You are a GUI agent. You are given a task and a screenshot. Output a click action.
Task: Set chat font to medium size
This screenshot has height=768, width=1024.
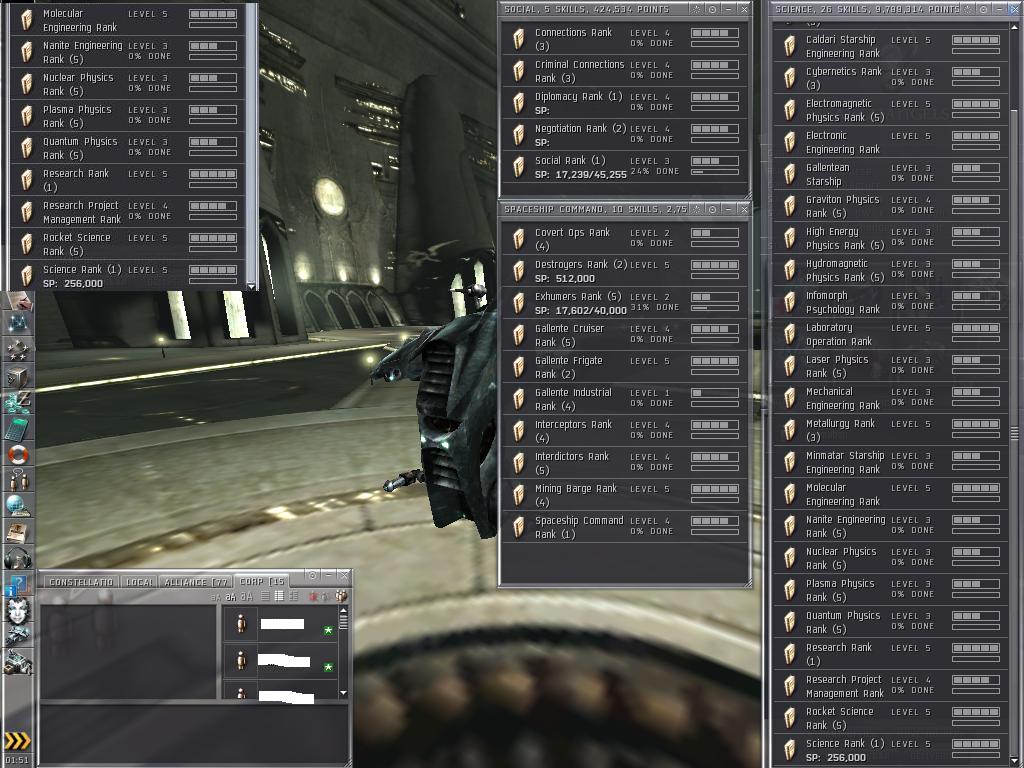click(x=231, y=597)
